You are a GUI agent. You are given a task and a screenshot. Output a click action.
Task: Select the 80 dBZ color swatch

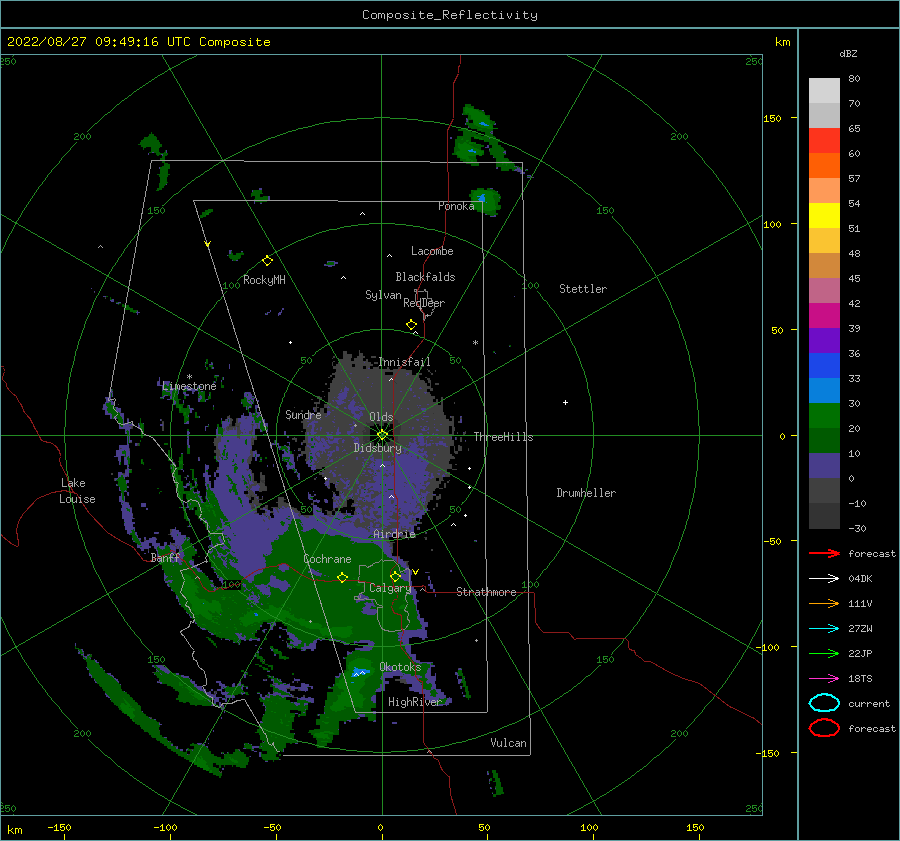824,90
